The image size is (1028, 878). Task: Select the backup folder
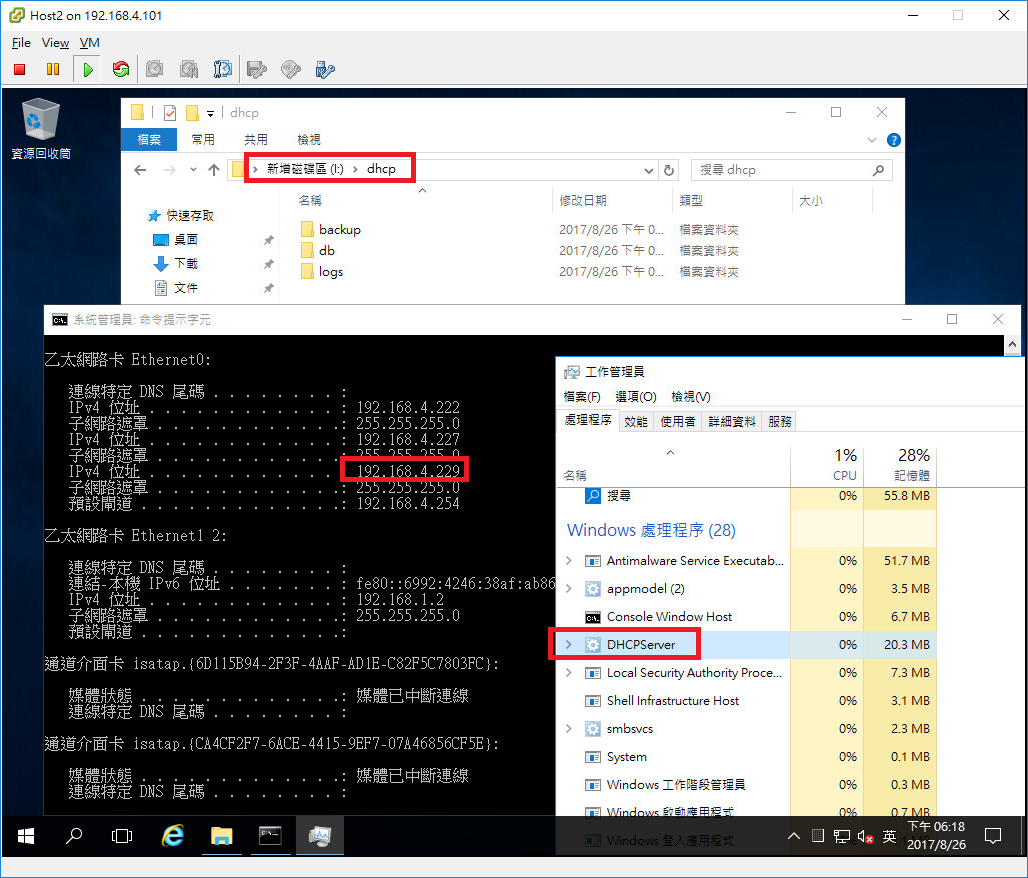click(340, 229)
